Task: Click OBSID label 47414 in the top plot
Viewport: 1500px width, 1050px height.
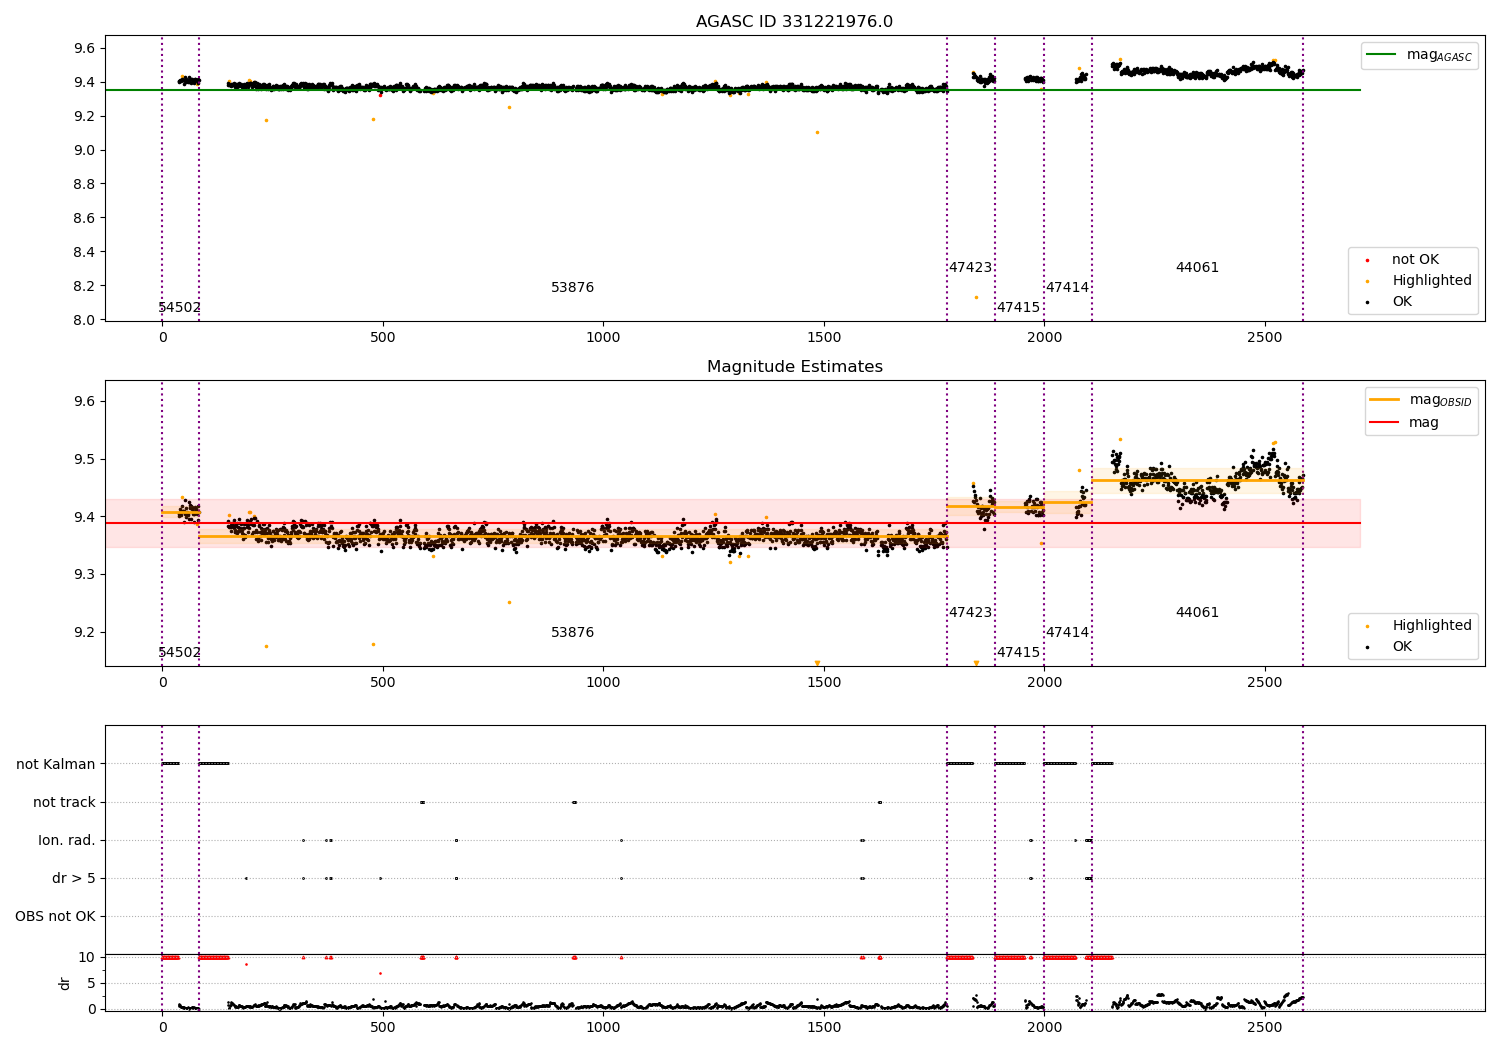Action: (1068, 288)
